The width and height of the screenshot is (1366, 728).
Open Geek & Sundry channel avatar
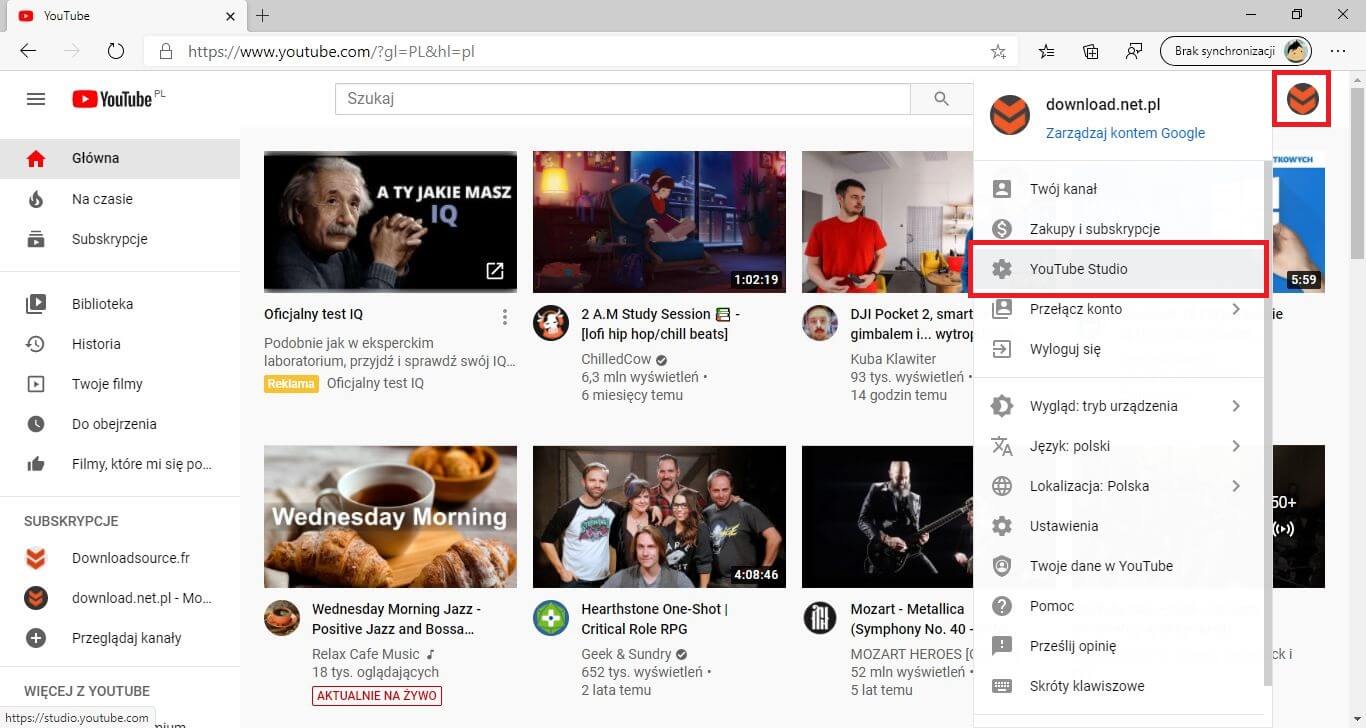coord(551,618)
